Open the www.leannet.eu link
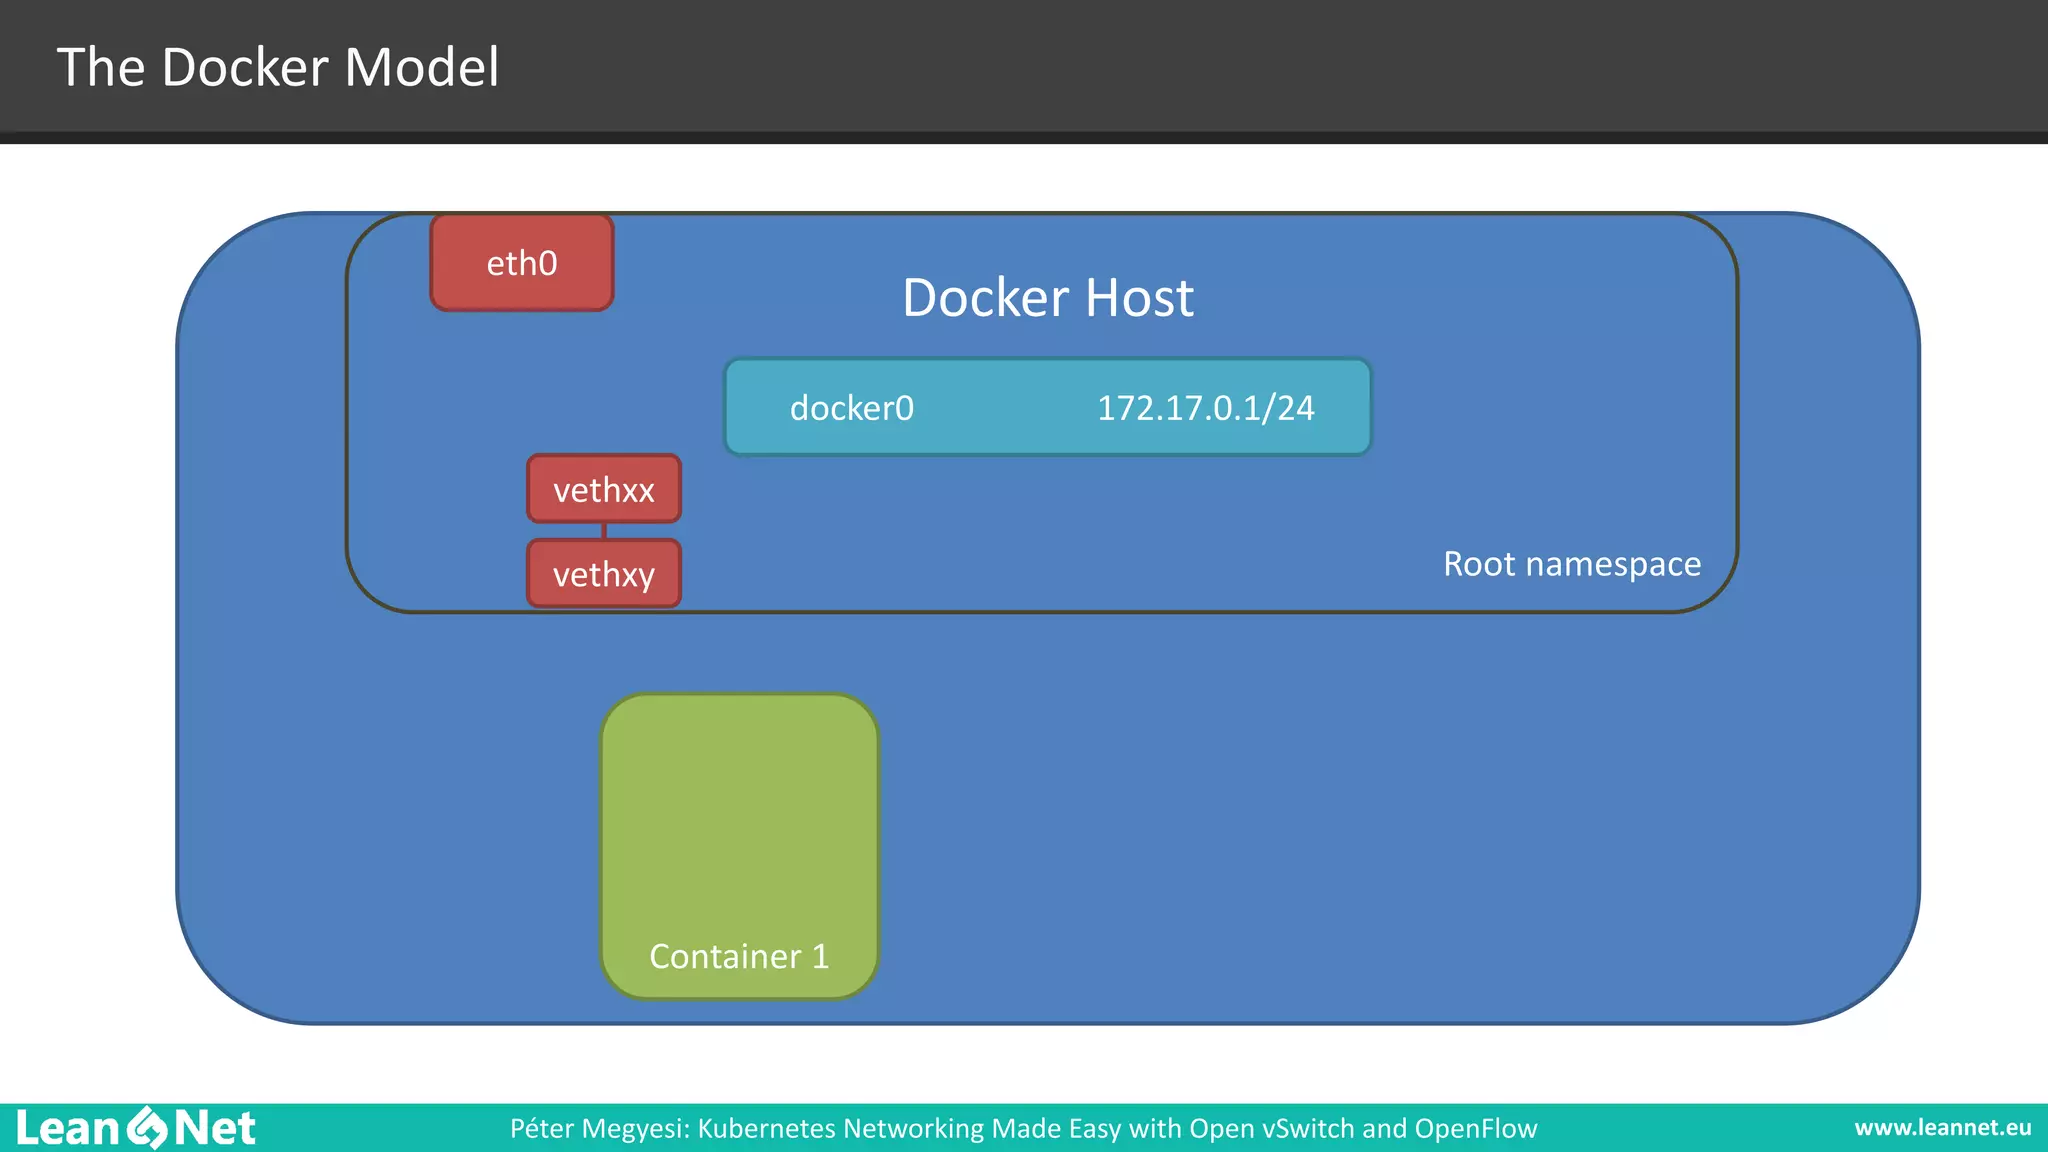 (1943, 1128)
